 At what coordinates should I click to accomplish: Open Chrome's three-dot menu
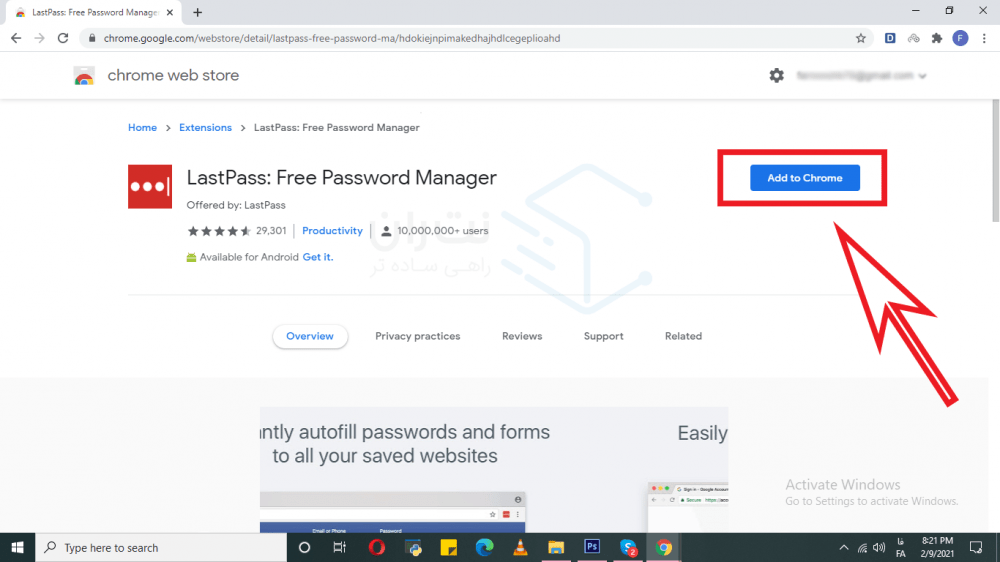[983, 38]
